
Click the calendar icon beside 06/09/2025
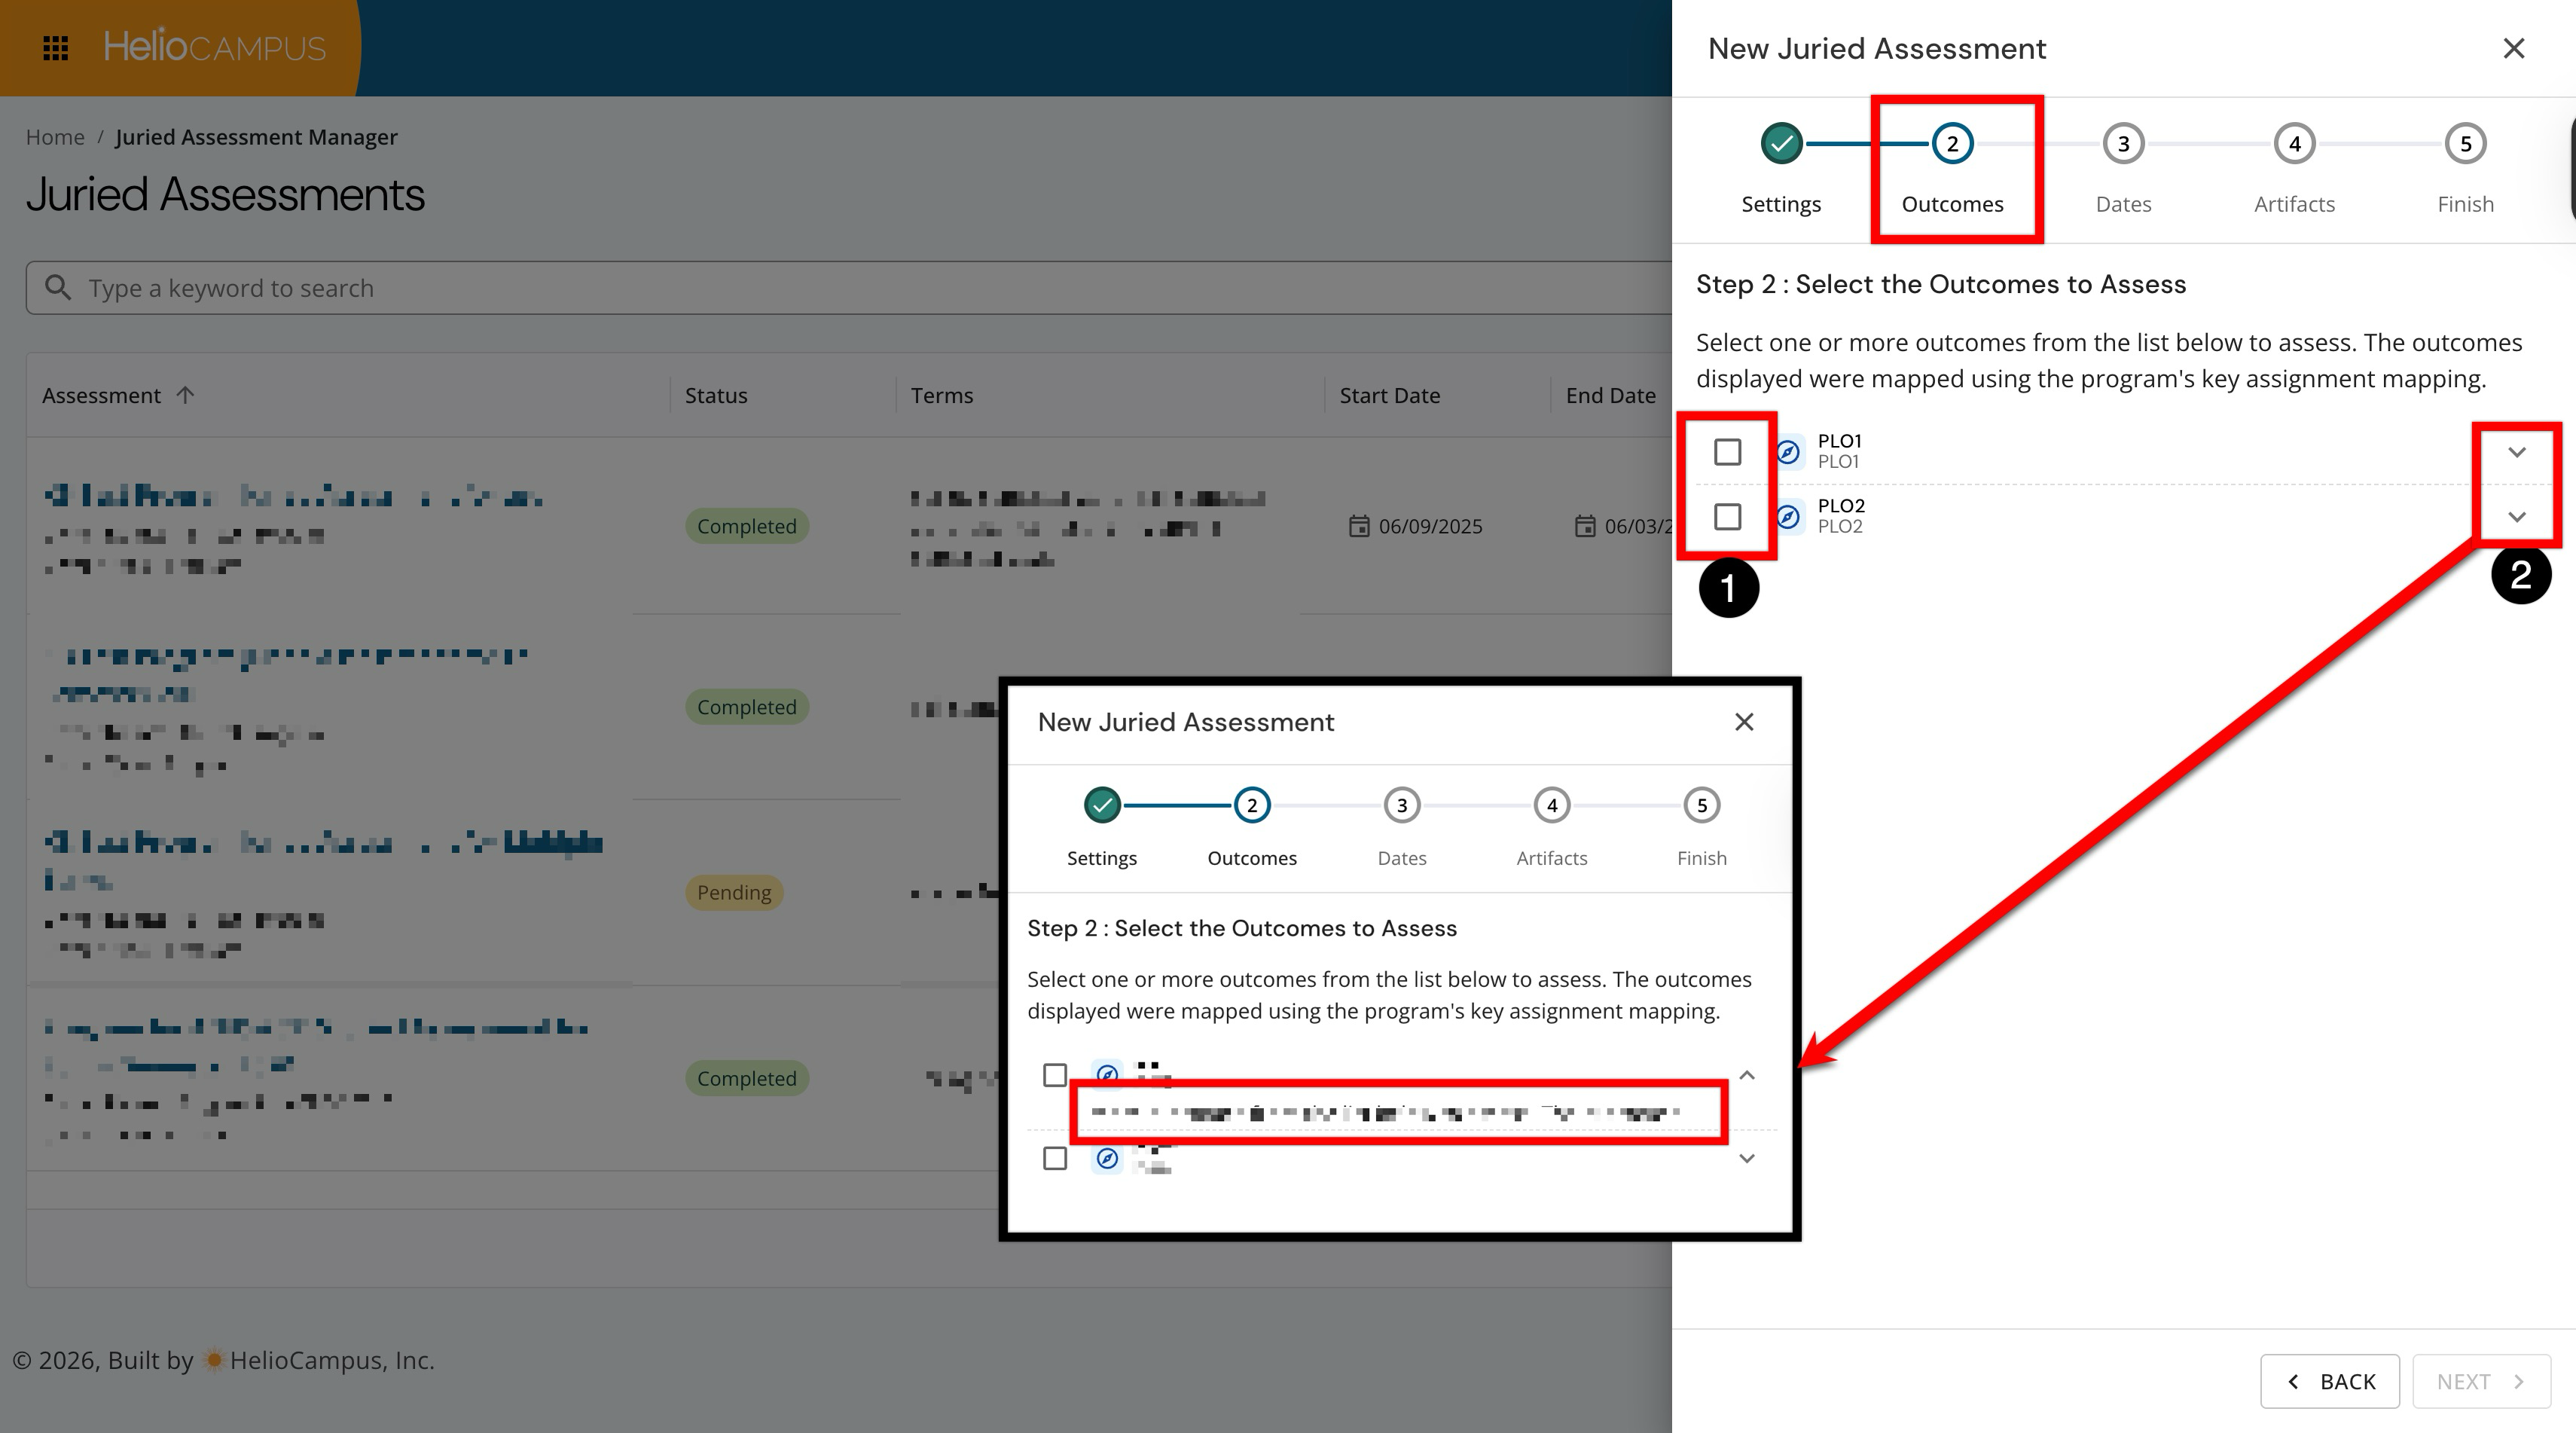[1358, 526]
